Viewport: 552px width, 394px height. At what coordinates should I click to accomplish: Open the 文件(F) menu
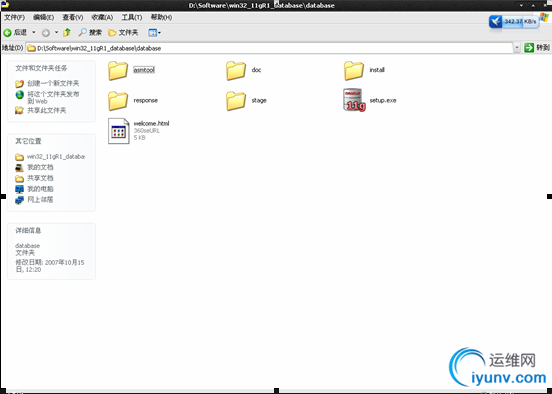(x=14, y=17)
